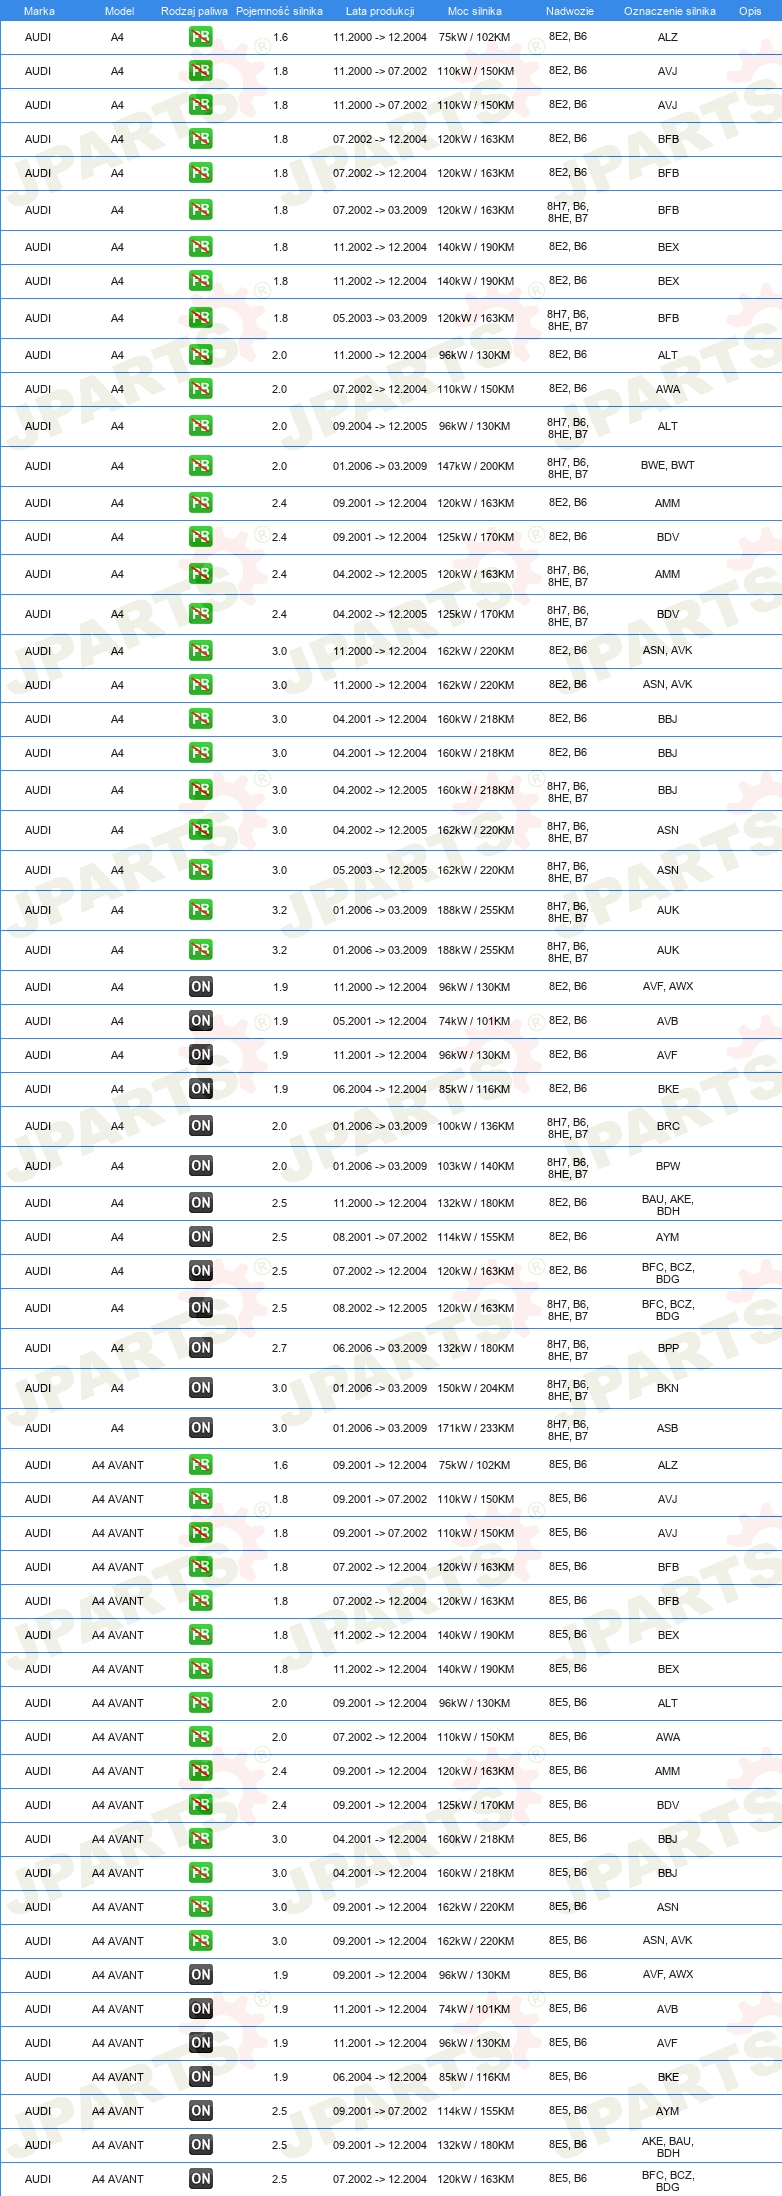Click the Opis column header

pyautogui.click(x=750, y=11)
